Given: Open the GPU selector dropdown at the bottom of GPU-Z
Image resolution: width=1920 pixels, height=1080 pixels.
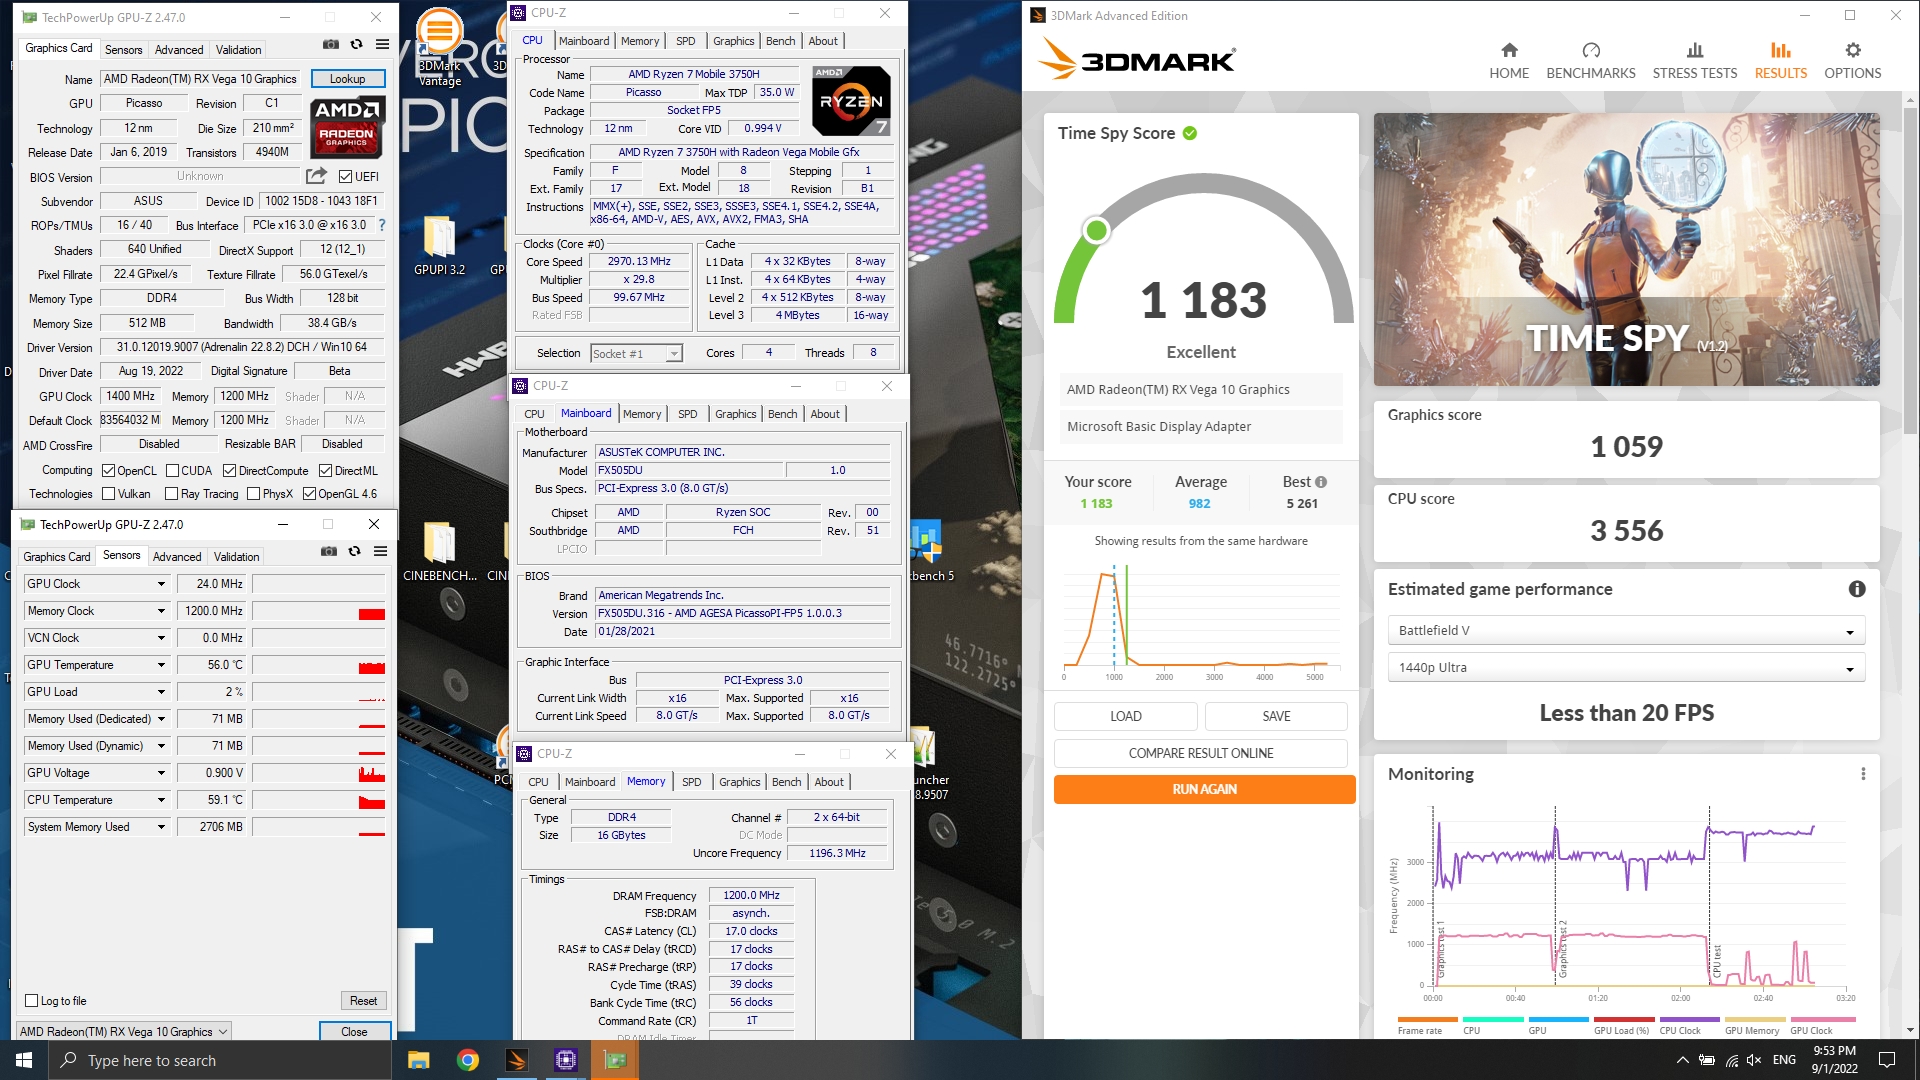Looking at the screenshot, I should [x=124, y=1032].
